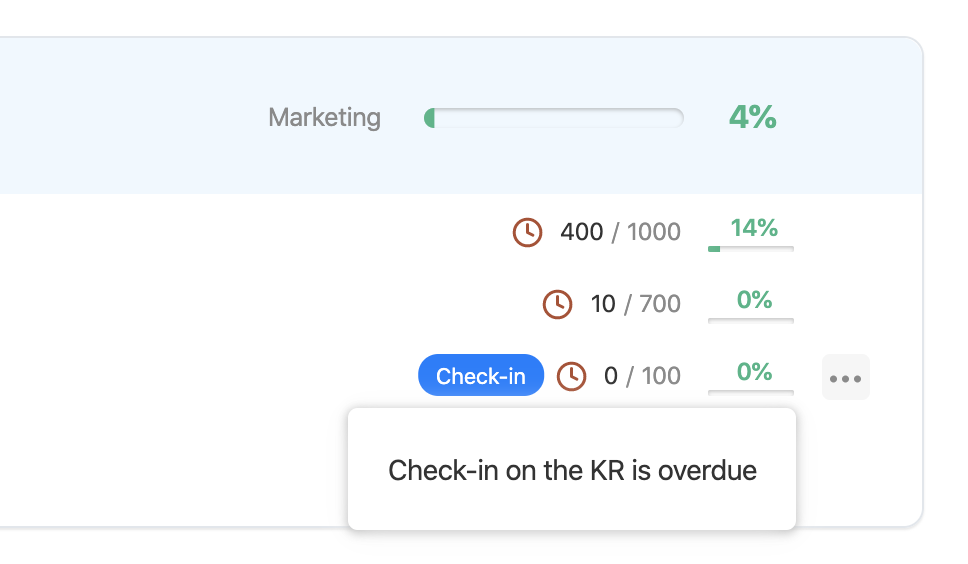Click the 0% beside 10 / 700
Viewport: 968px width, 564px height.
click(754, 299)
